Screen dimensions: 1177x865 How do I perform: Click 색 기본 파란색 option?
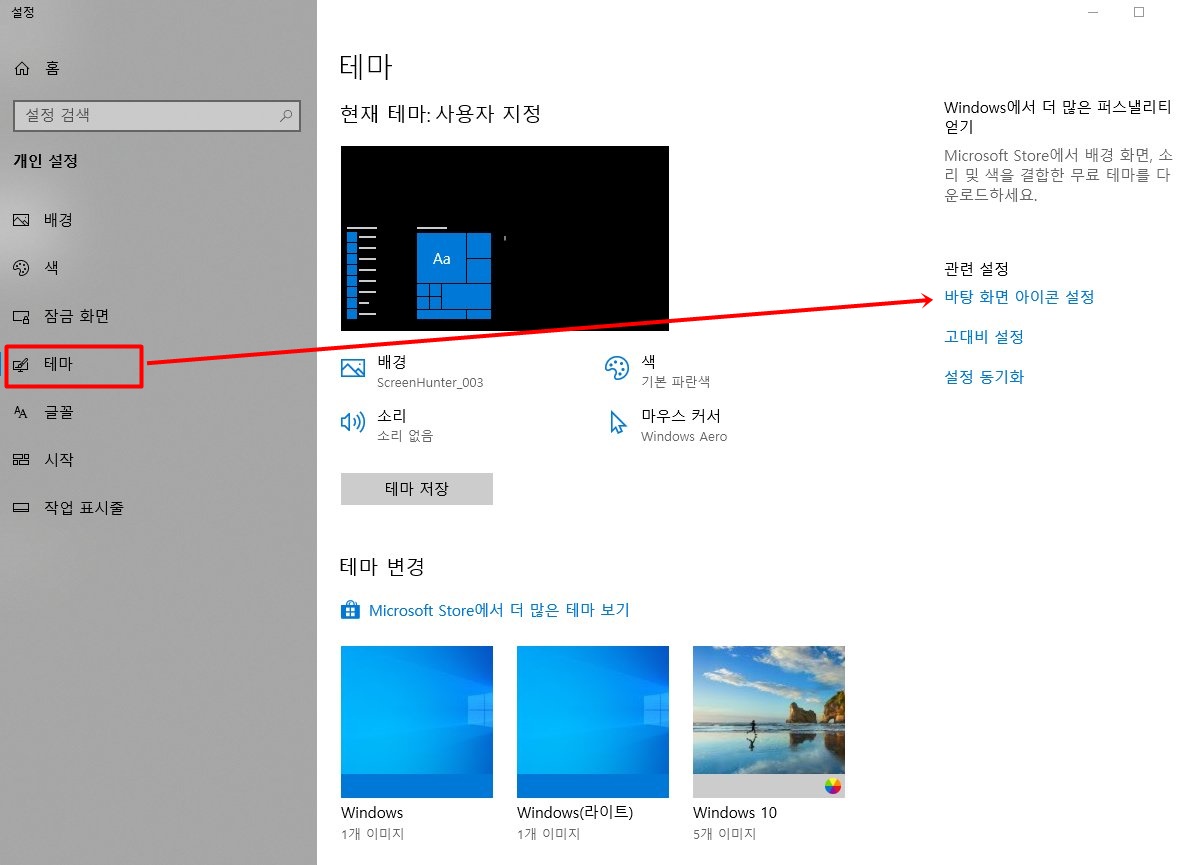pyautogui.click(x=658, y=372)
